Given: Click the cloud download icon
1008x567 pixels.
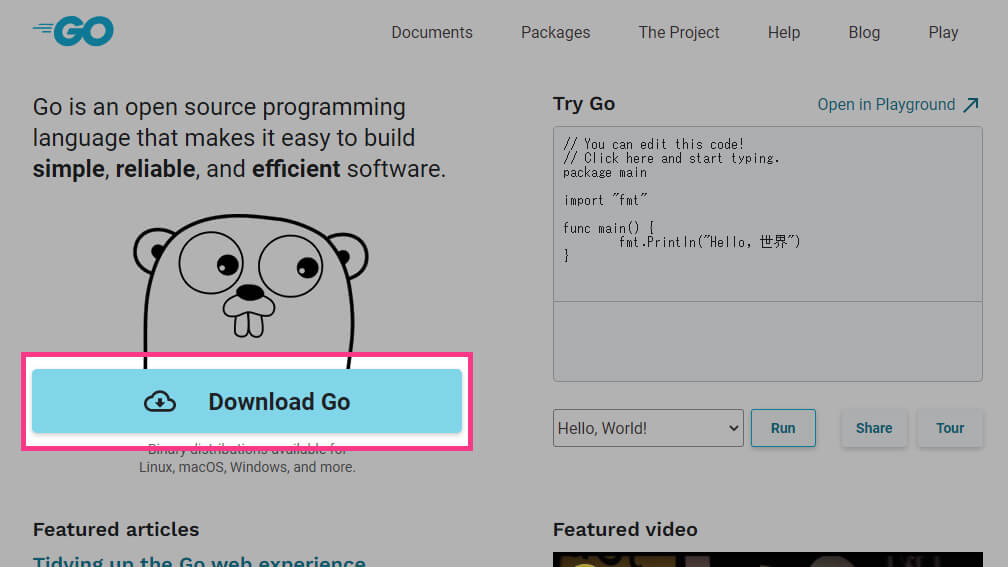Looking at the screenshot, I should click(x=160, y=402).
